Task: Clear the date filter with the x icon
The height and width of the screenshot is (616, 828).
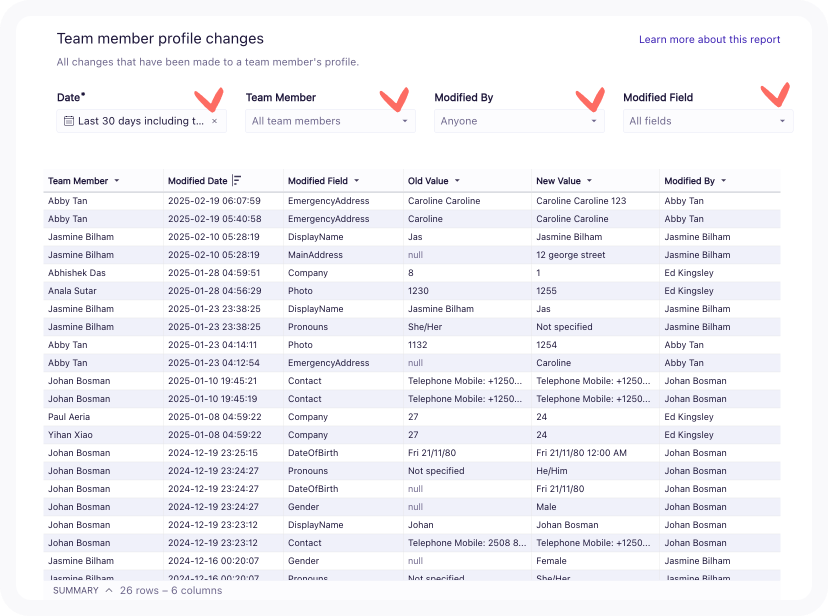Action: [x=214, y=121]
